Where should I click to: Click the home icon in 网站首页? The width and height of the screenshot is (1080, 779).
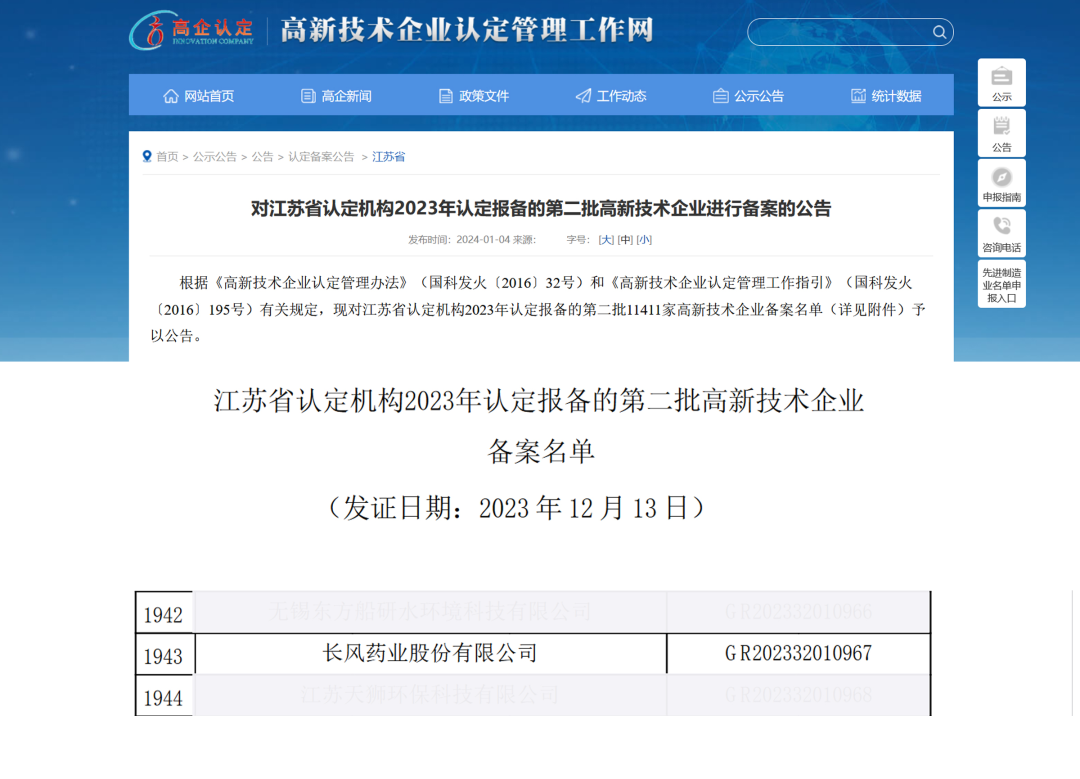[x=171, y=96]
